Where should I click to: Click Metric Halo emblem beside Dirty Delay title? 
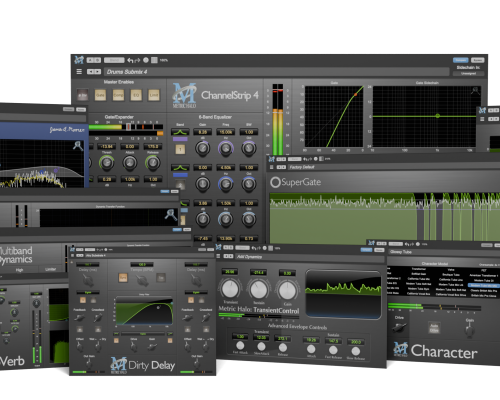pos(119,366)
